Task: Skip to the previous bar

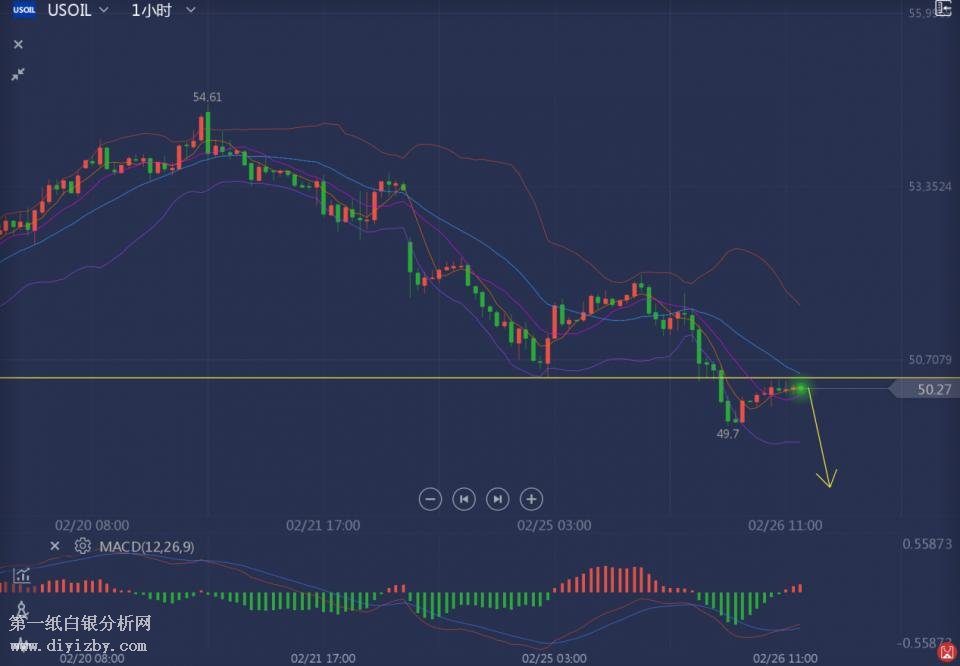Action: pos(463,498)
